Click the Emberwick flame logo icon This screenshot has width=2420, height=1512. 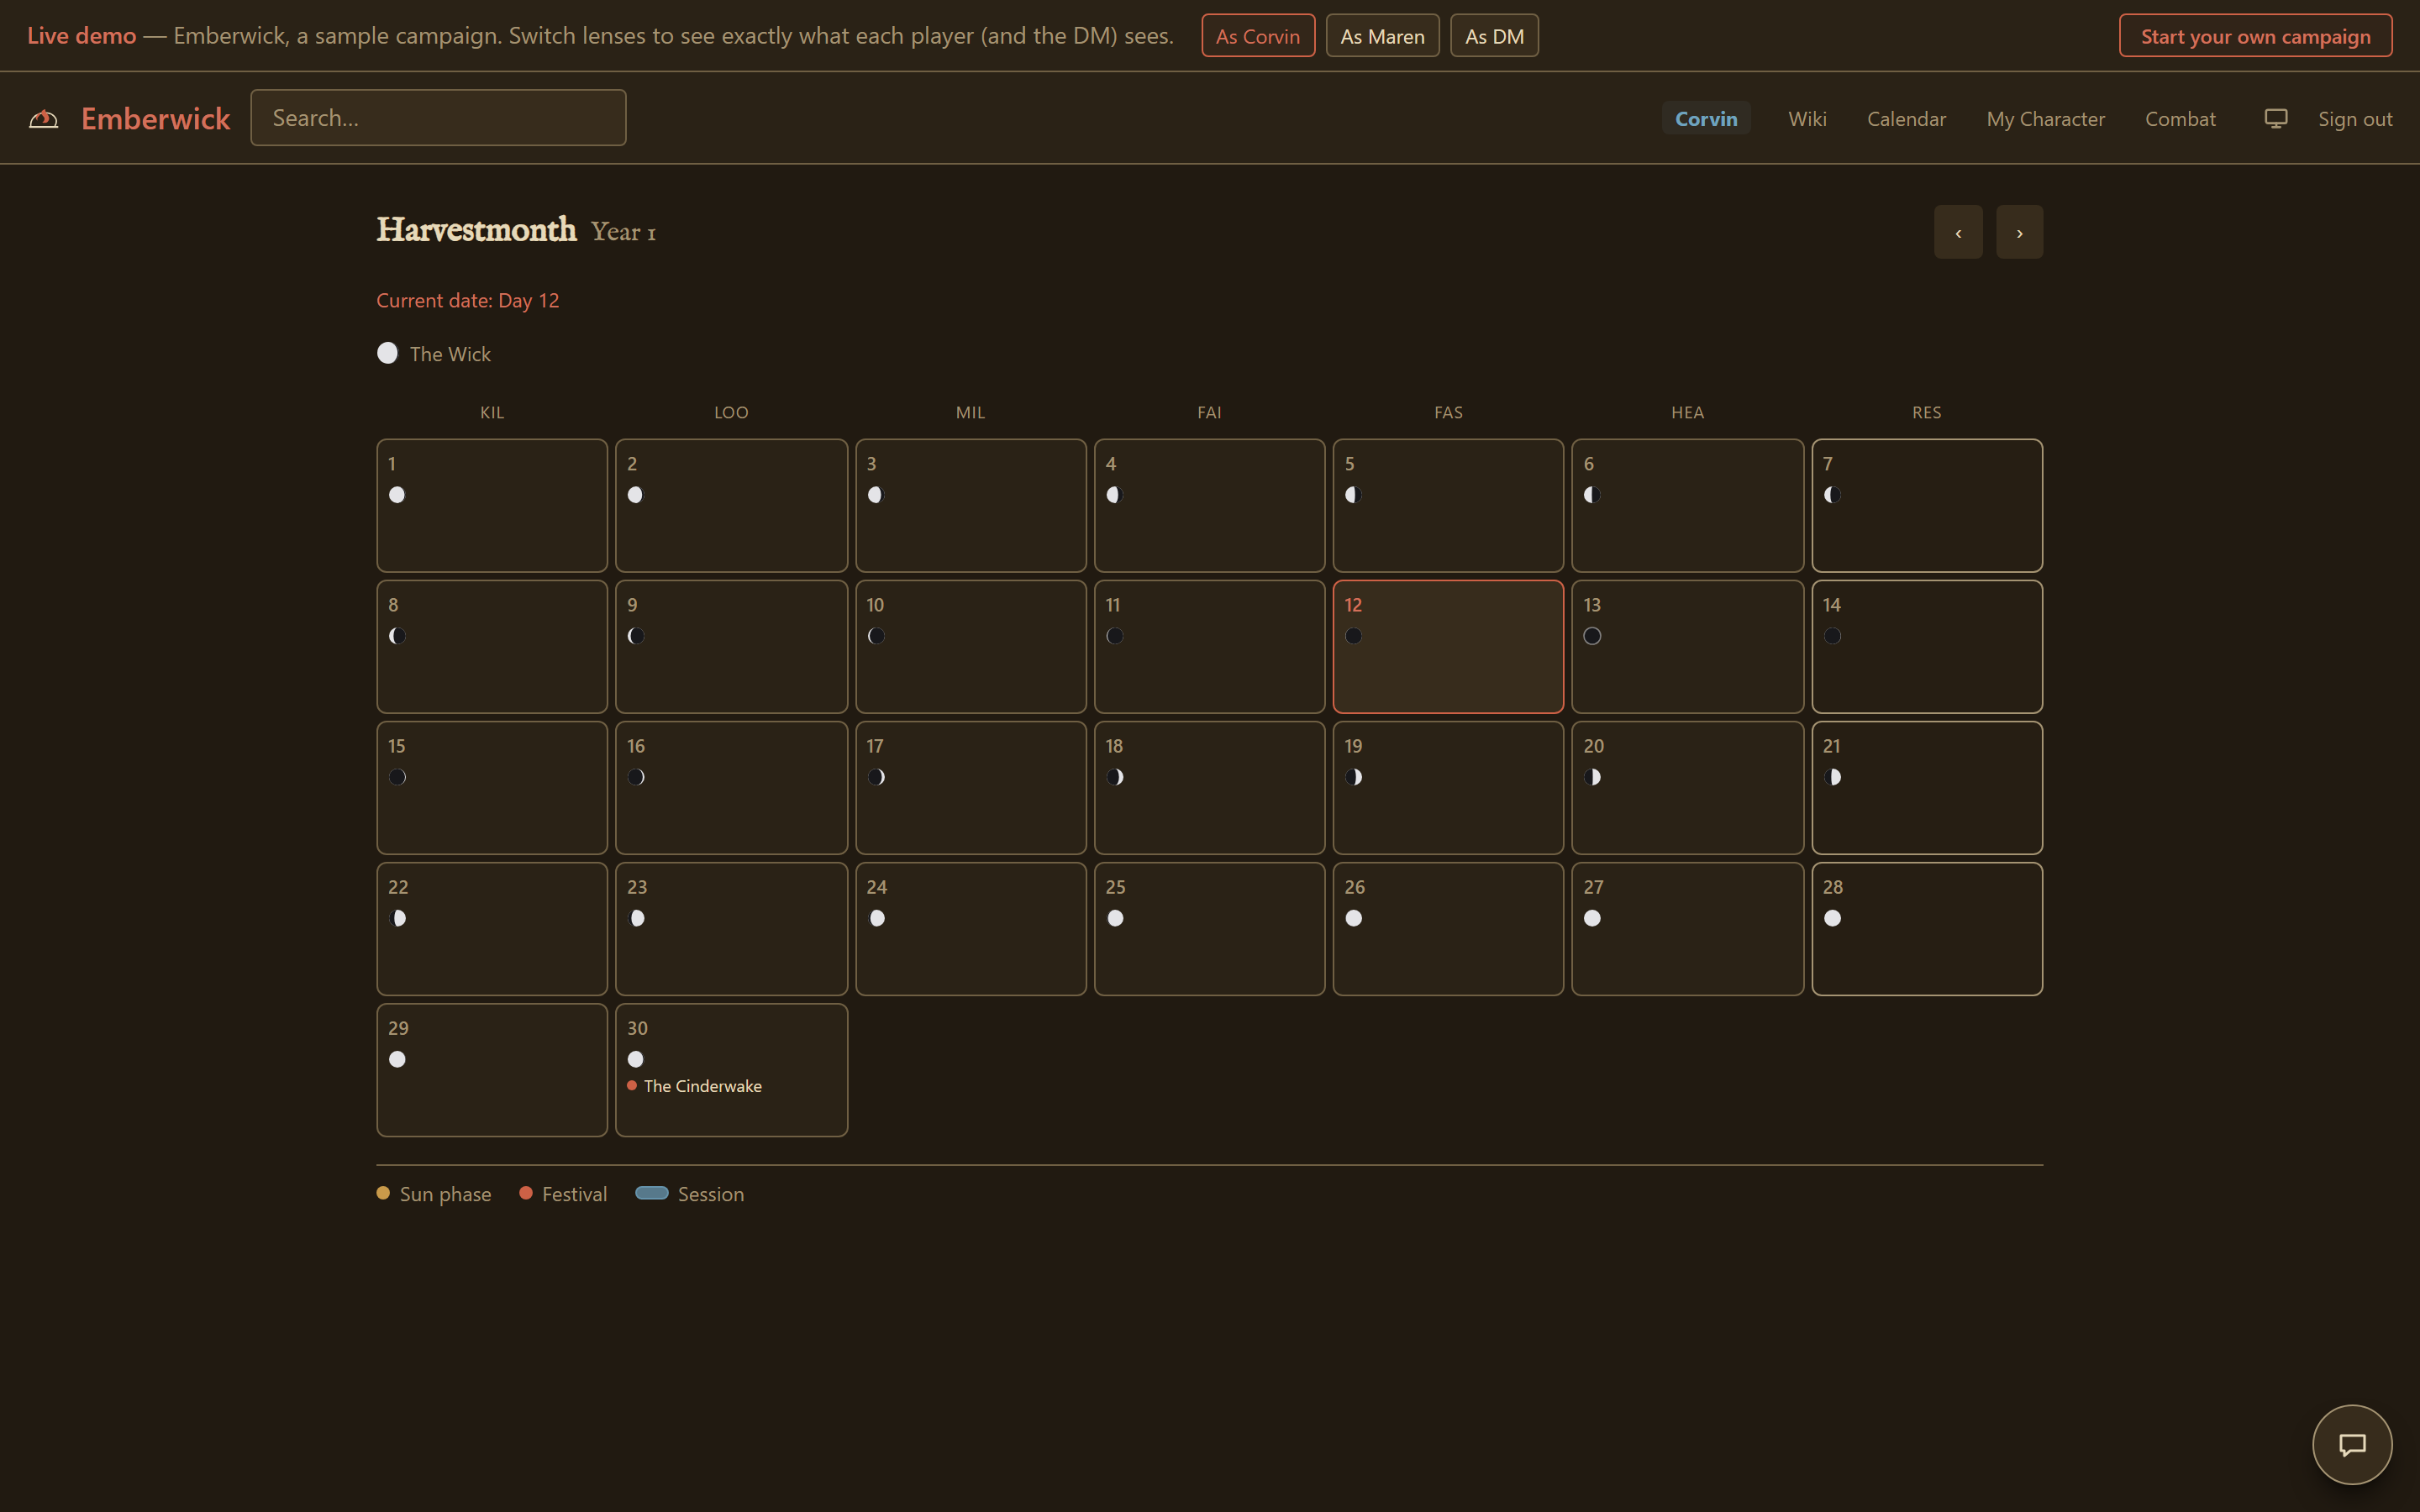click(43, 119)
